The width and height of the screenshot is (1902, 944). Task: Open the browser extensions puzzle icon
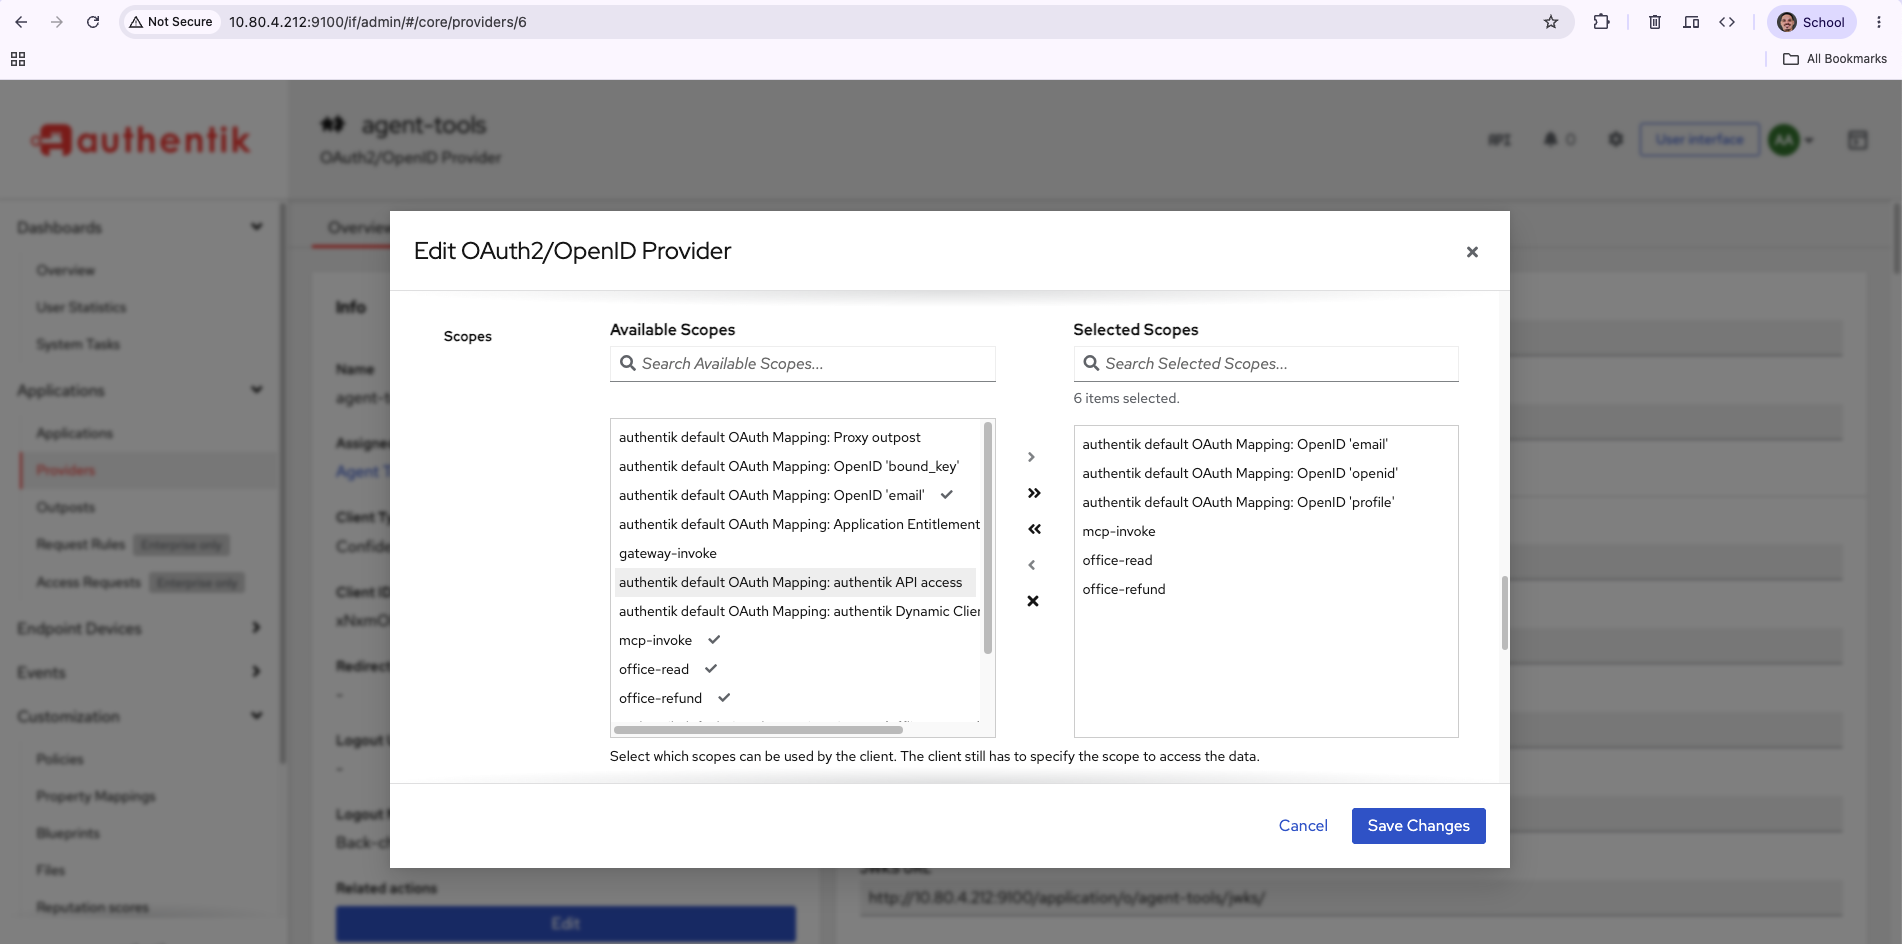1601,22
